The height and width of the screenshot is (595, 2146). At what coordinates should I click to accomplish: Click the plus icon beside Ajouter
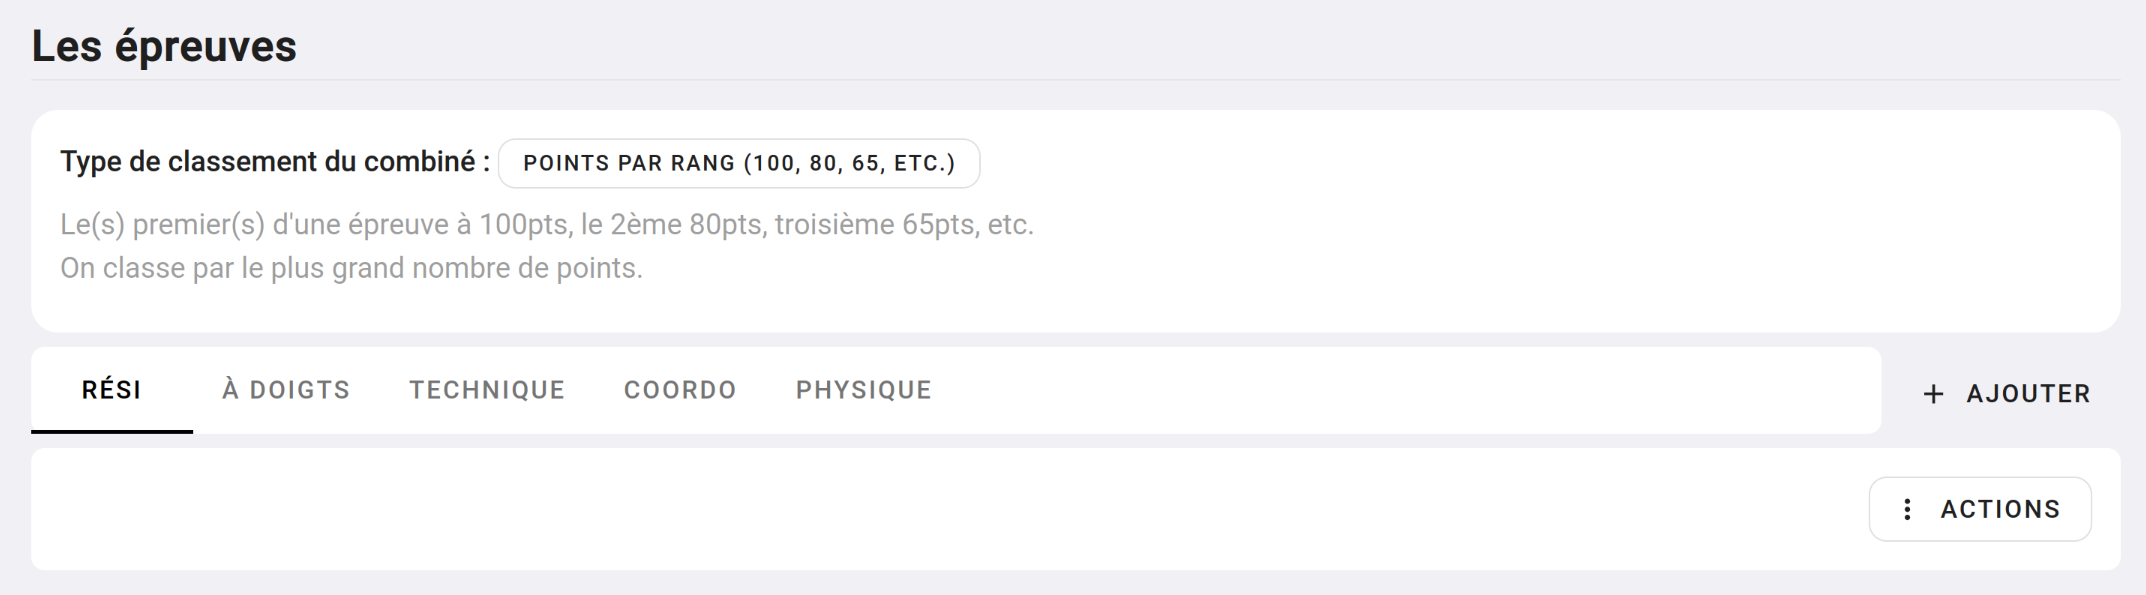click(1934, 394)
